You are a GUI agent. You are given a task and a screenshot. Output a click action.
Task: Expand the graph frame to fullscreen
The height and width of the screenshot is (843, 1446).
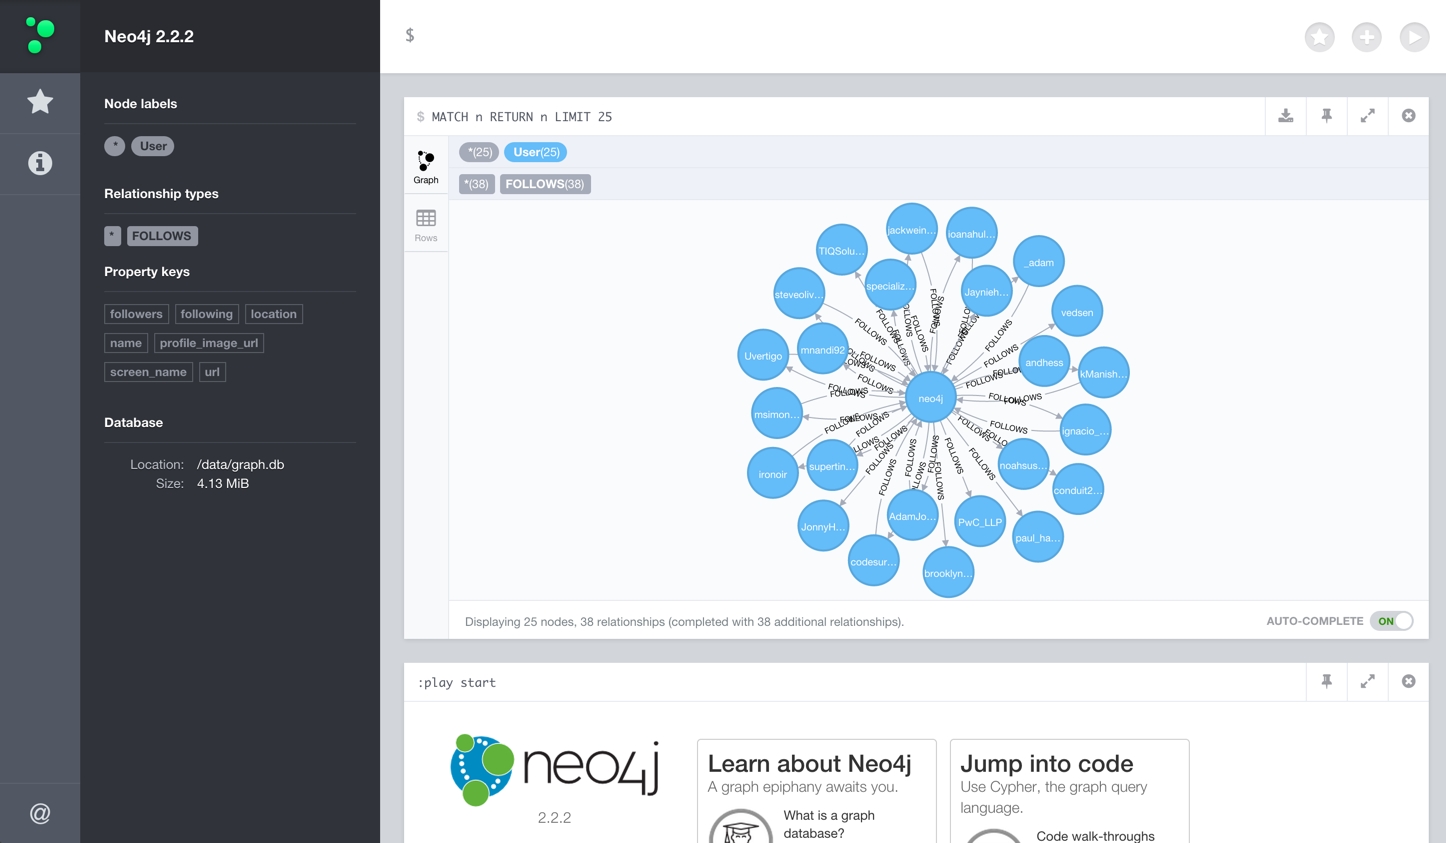(1367, 116)
